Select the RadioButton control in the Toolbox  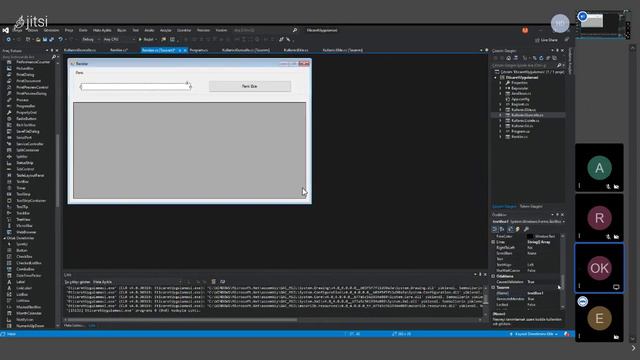[26, 119]
